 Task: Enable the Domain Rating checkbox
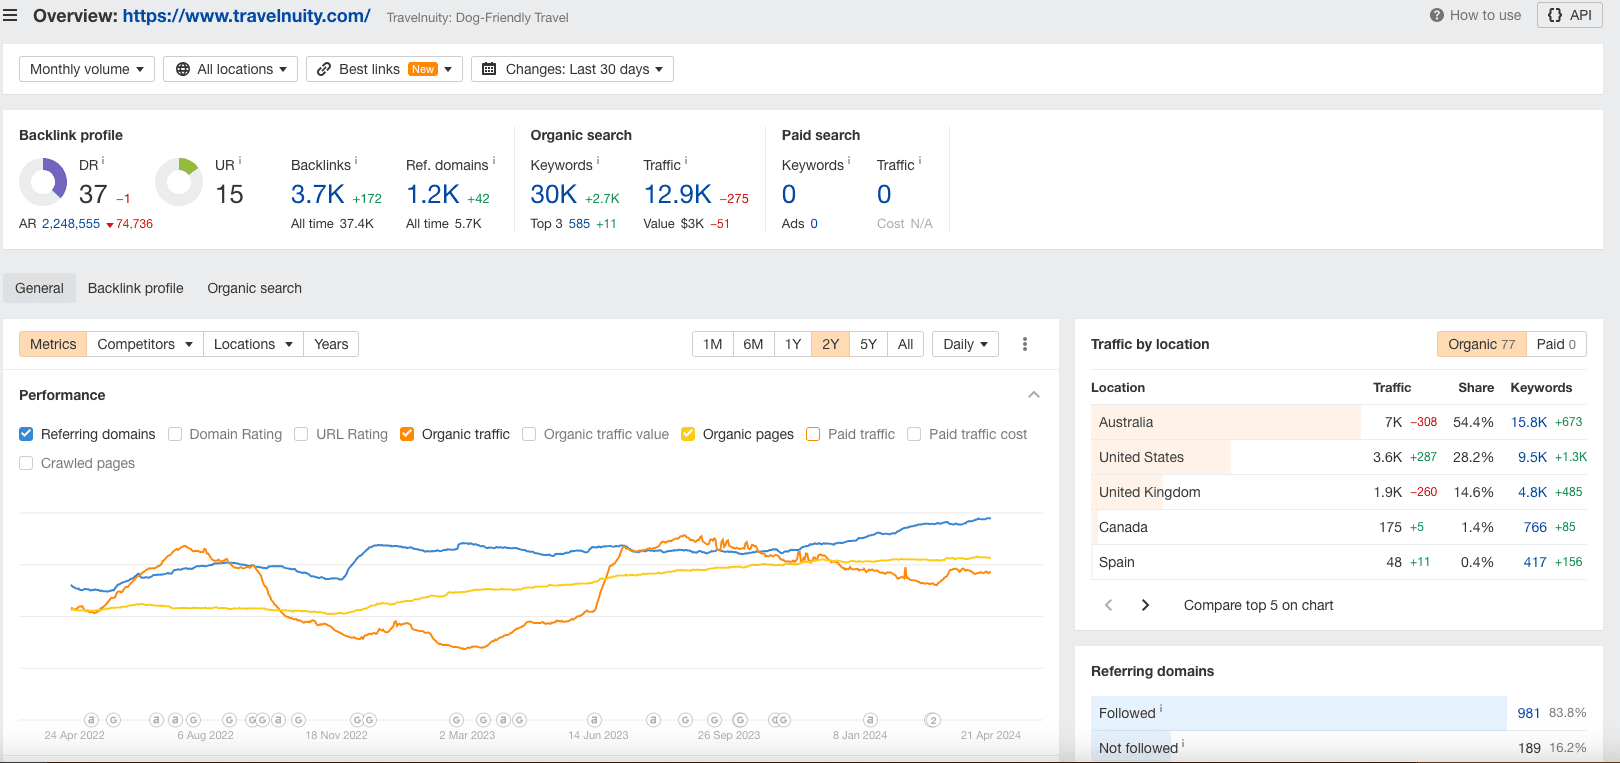click(x=175, y=434)
